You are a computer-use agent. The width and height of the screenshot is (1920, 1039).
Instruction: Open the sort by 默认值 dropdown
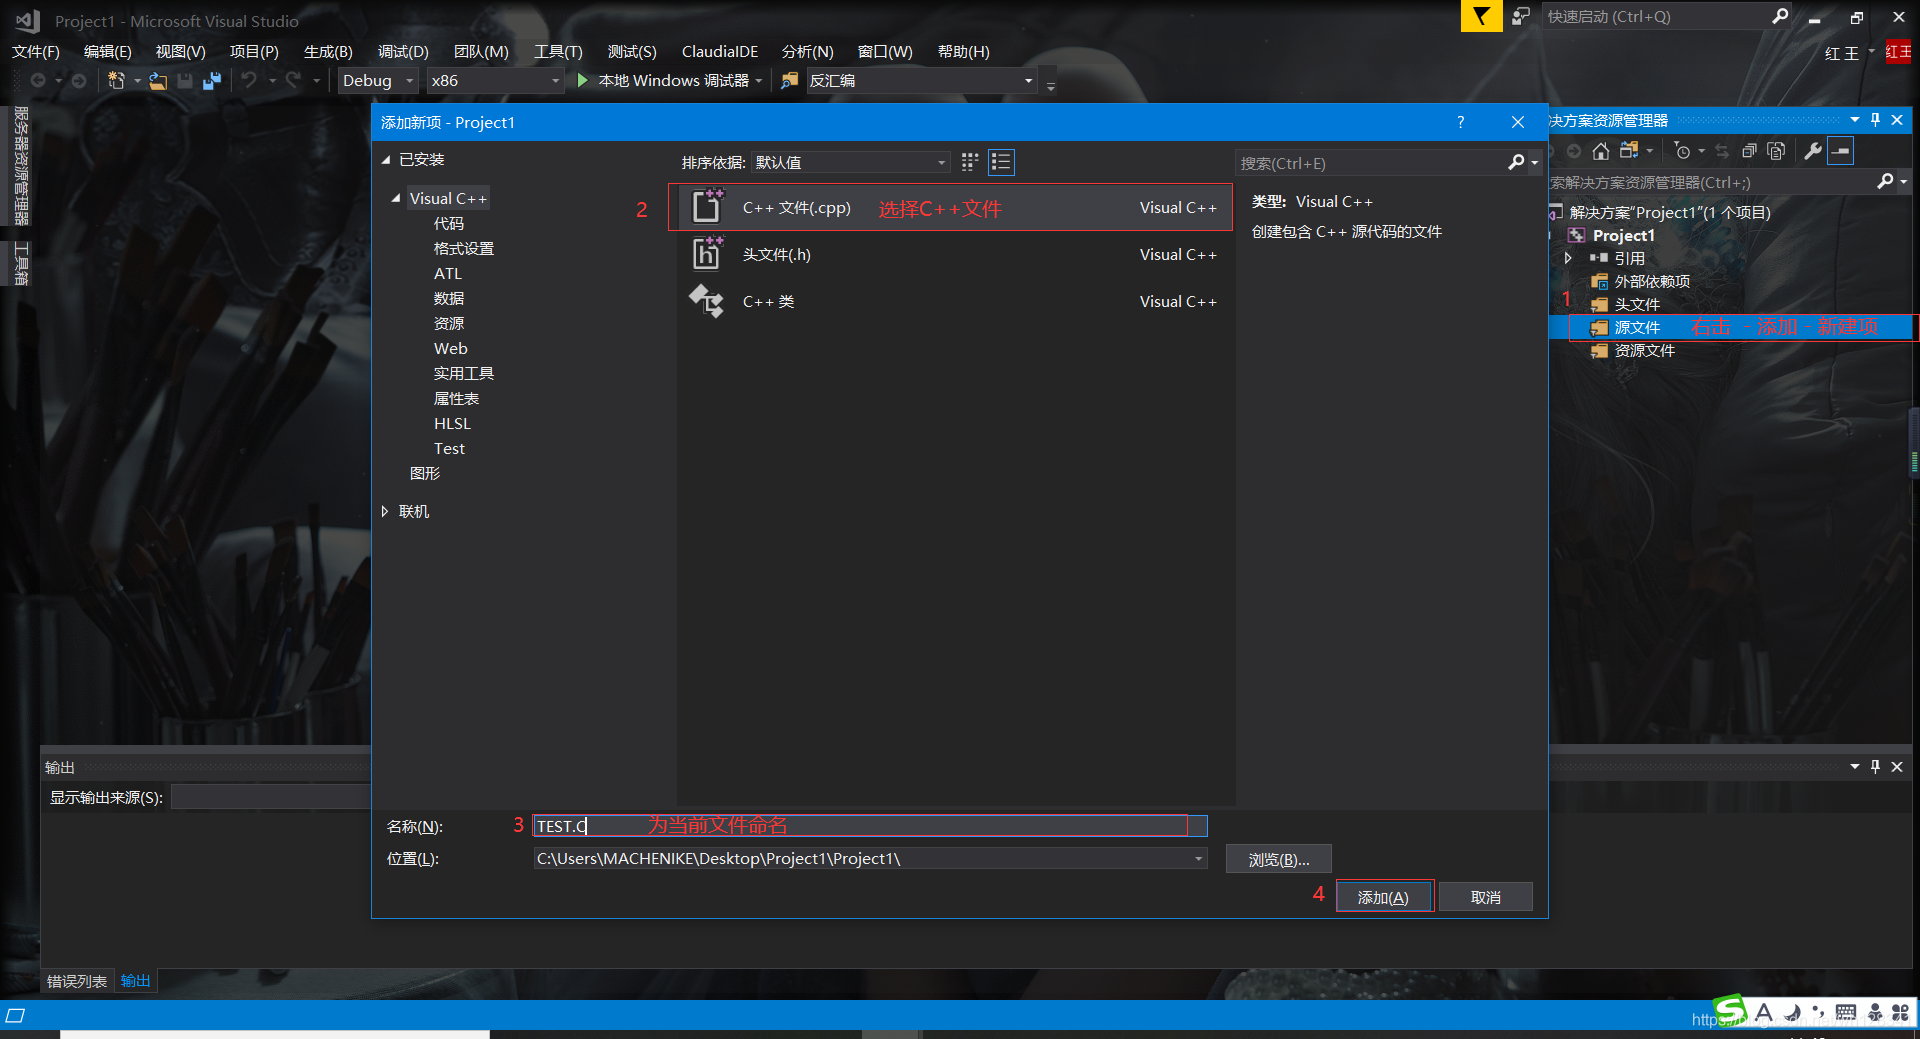click(x=850, y=162)
